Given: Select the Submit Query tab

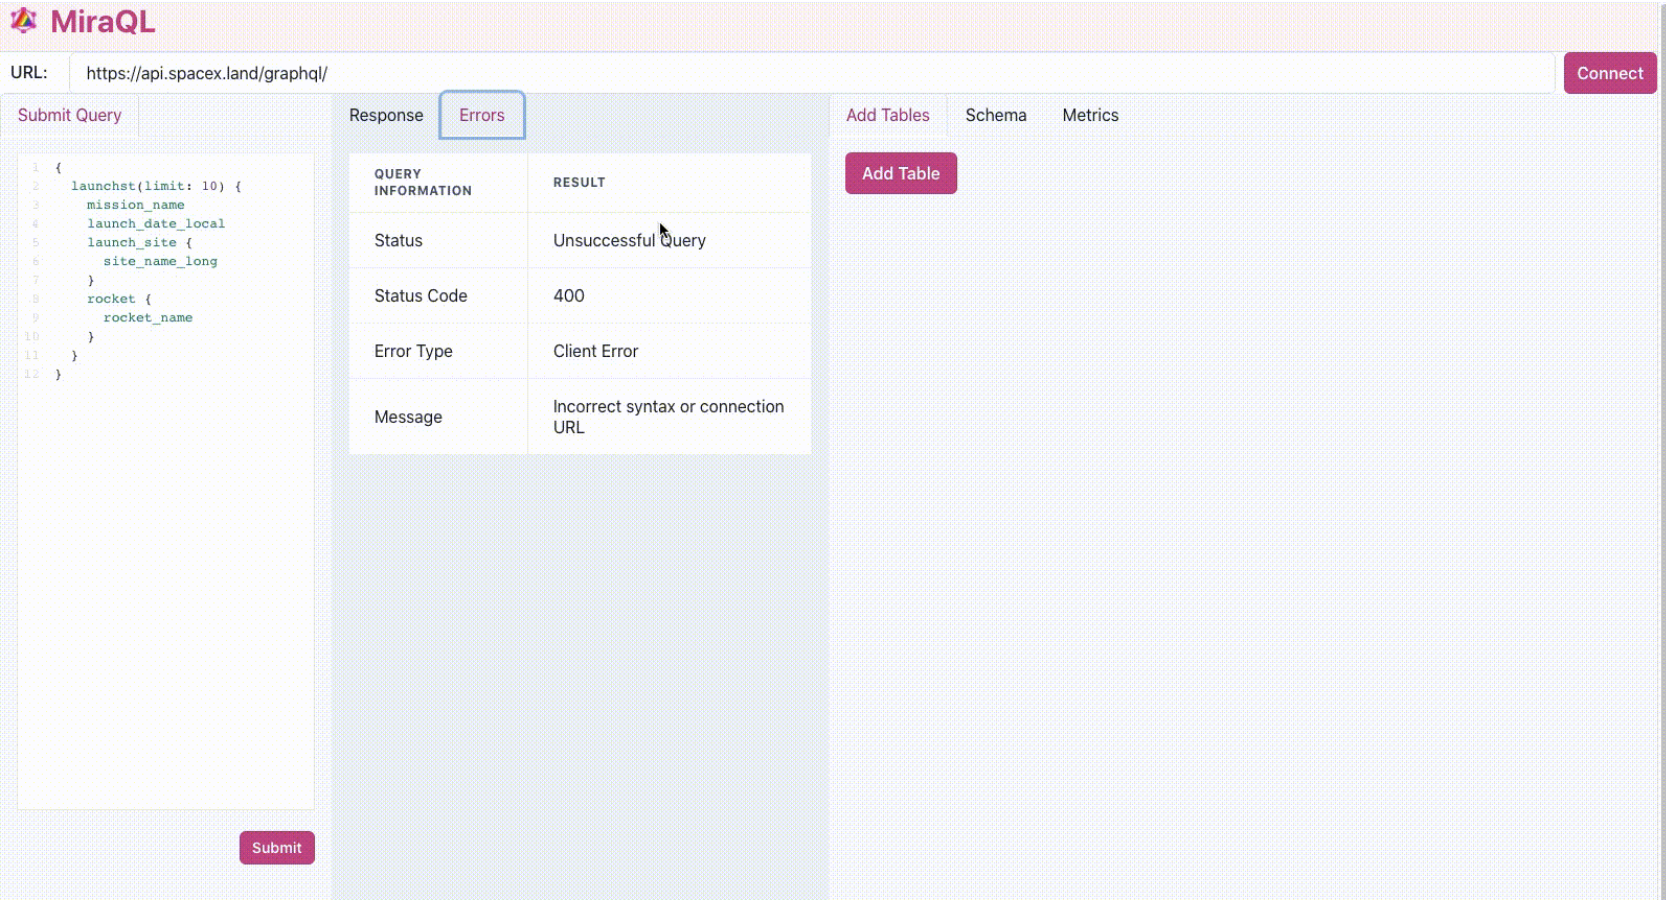Looking at the screenshot, I should (x=70, y=115).
